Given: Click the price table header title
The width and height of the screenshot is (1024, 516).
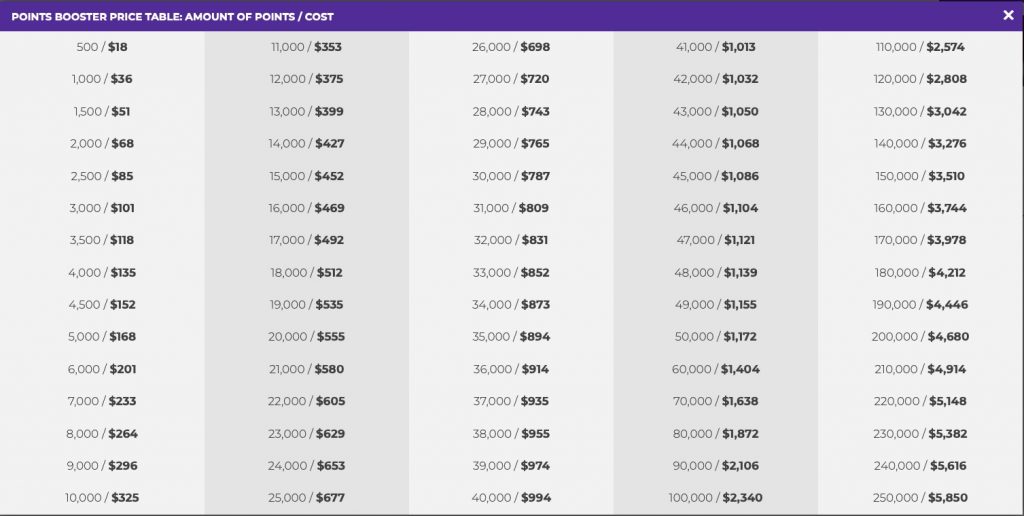Looking at the screenshot, I should click(x=172, y=16).
